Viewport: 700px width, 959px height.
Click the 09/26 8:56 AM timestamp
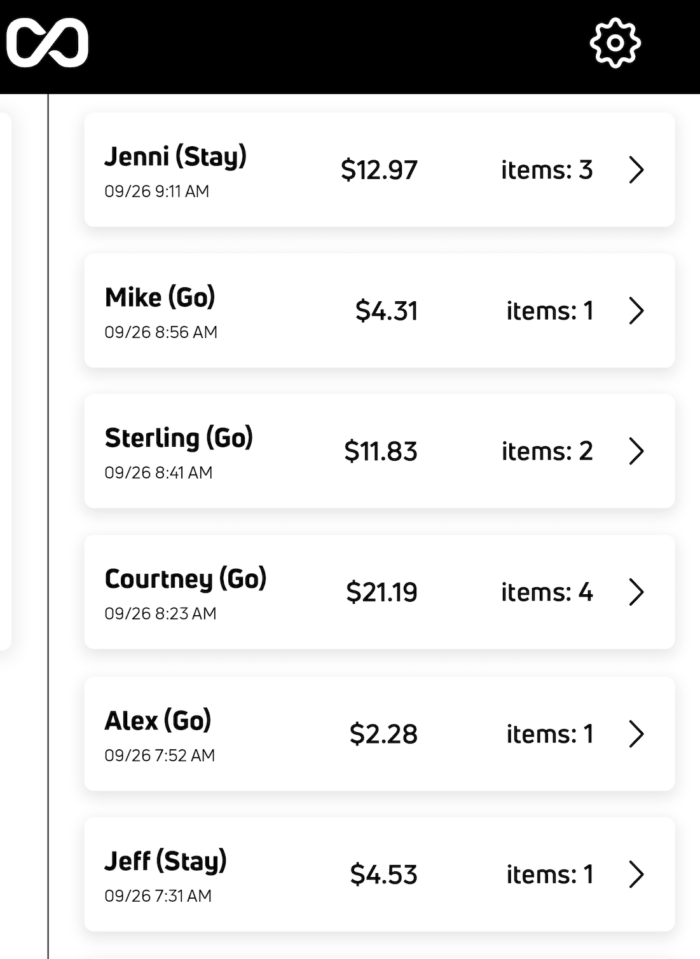coord(160,332)
